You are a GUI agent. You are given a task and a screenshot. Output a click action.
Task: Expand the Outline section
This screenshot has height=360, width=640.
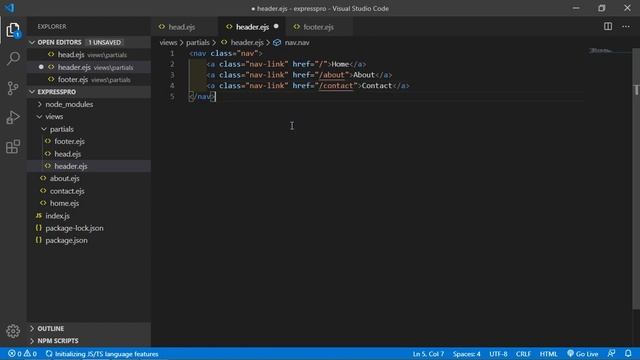(x=32, y=328)
